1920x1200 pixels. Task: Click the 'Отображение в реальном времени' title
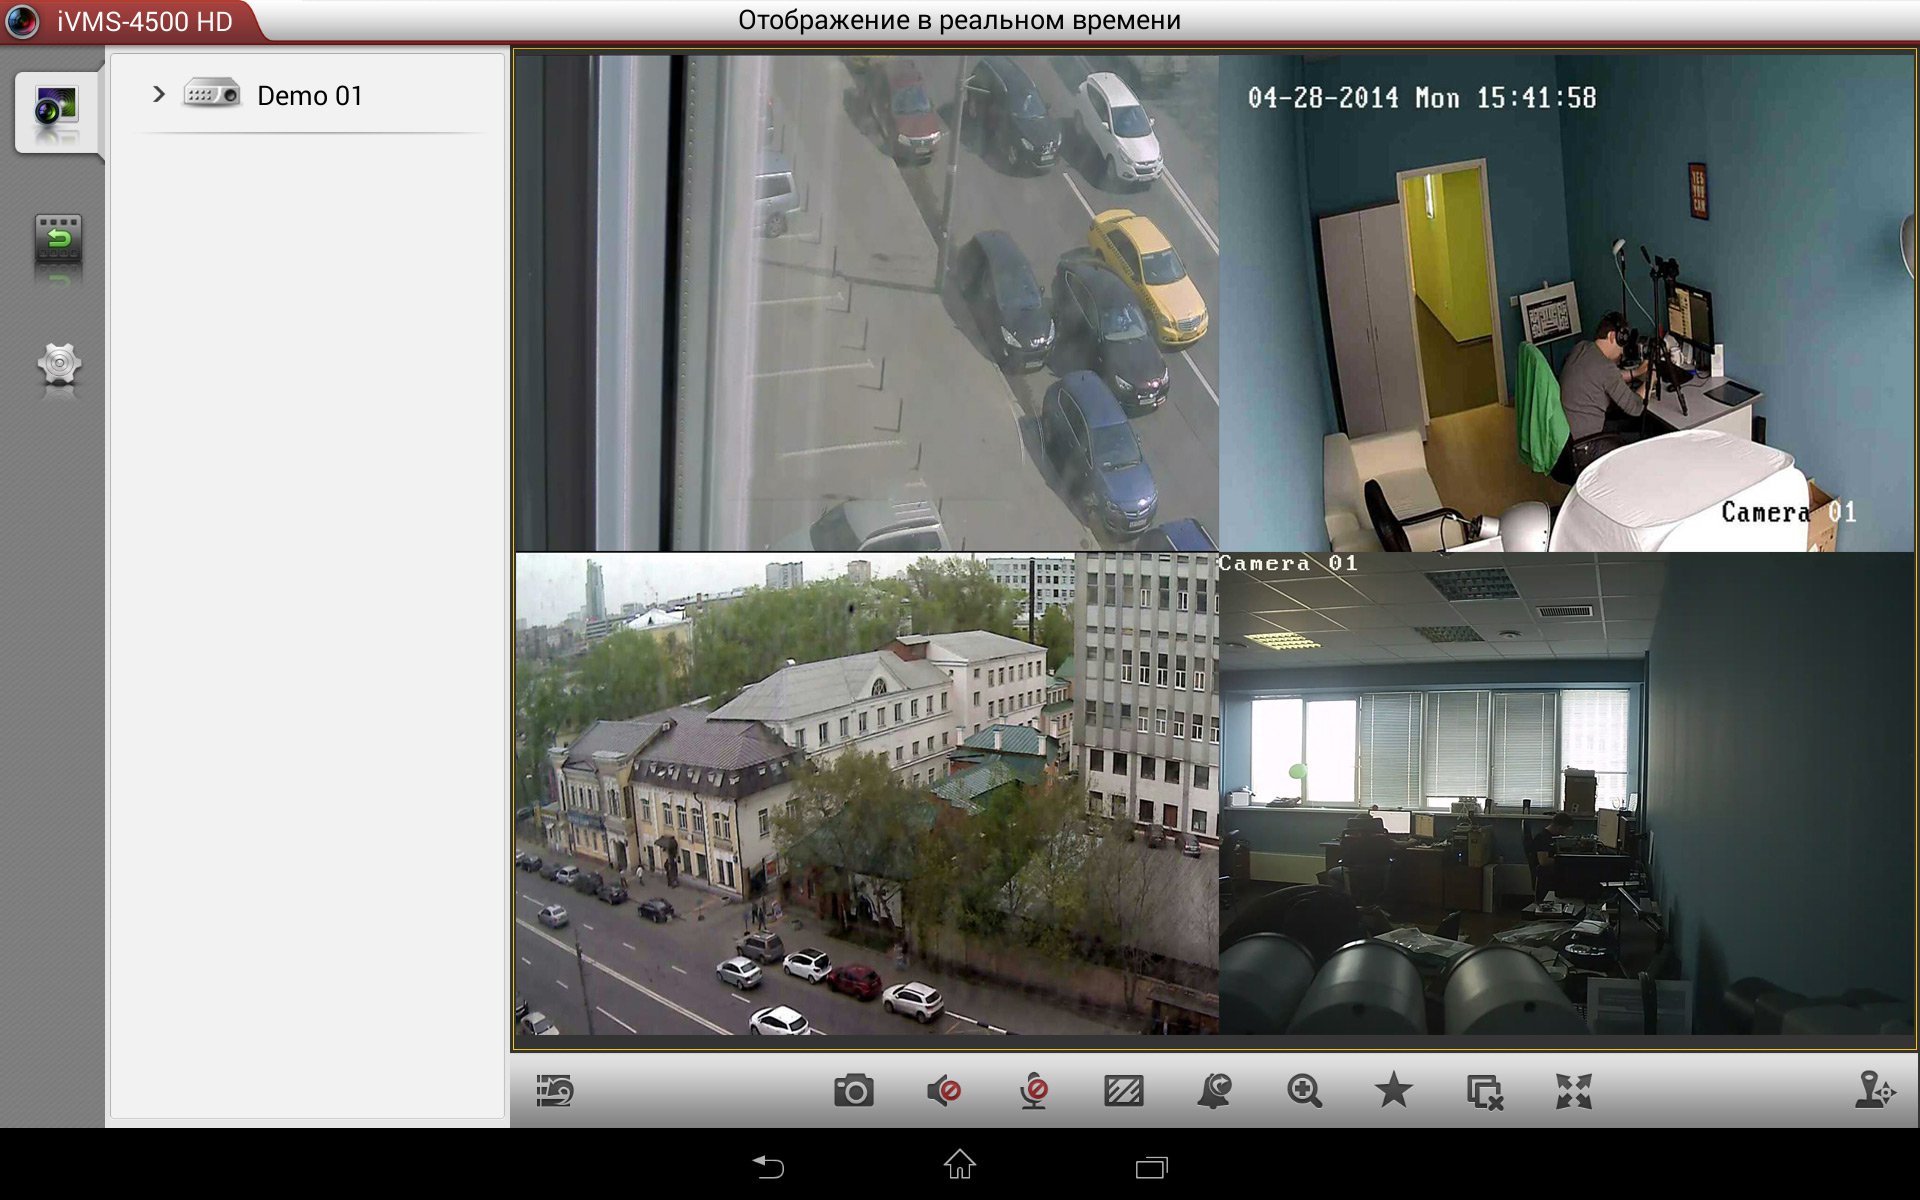coord(959,20)
